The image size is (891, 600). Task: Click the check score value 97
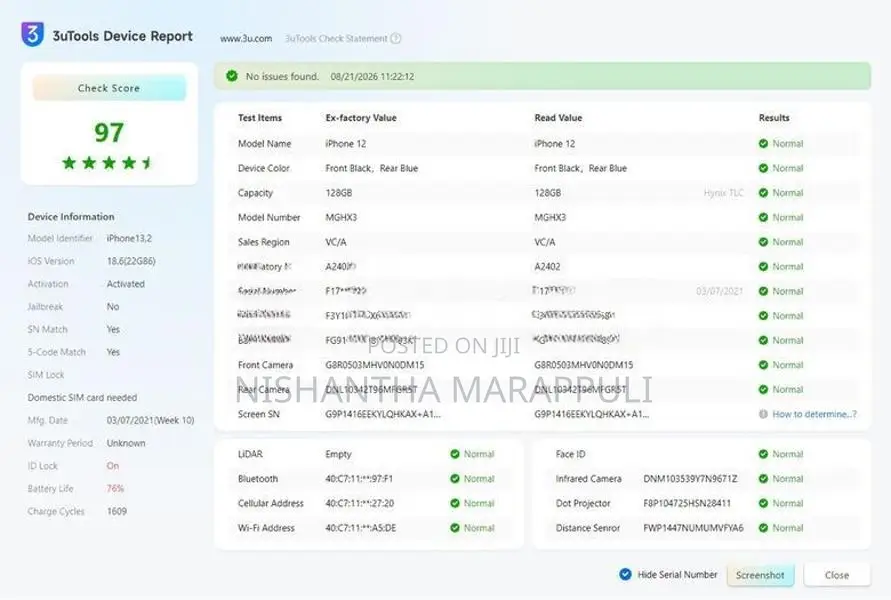coord(109,132)
